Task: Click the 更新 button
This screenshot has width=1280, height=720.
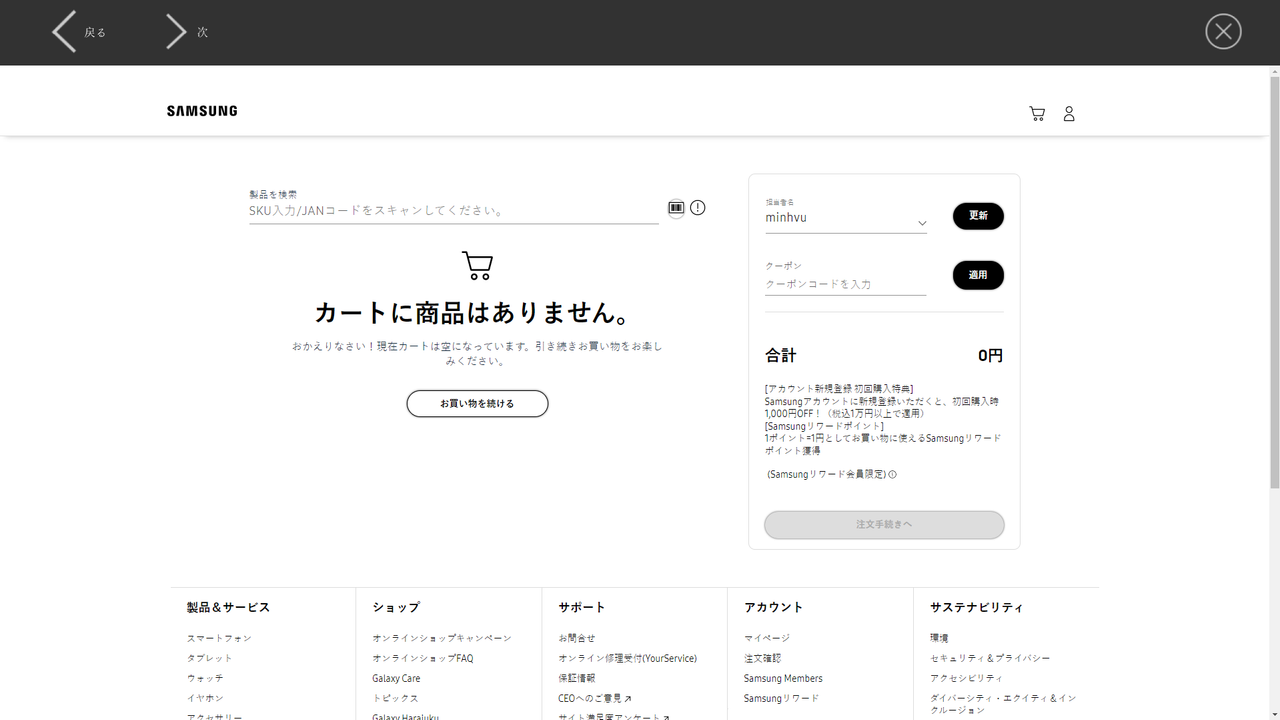Action: [x=978, y=216]
